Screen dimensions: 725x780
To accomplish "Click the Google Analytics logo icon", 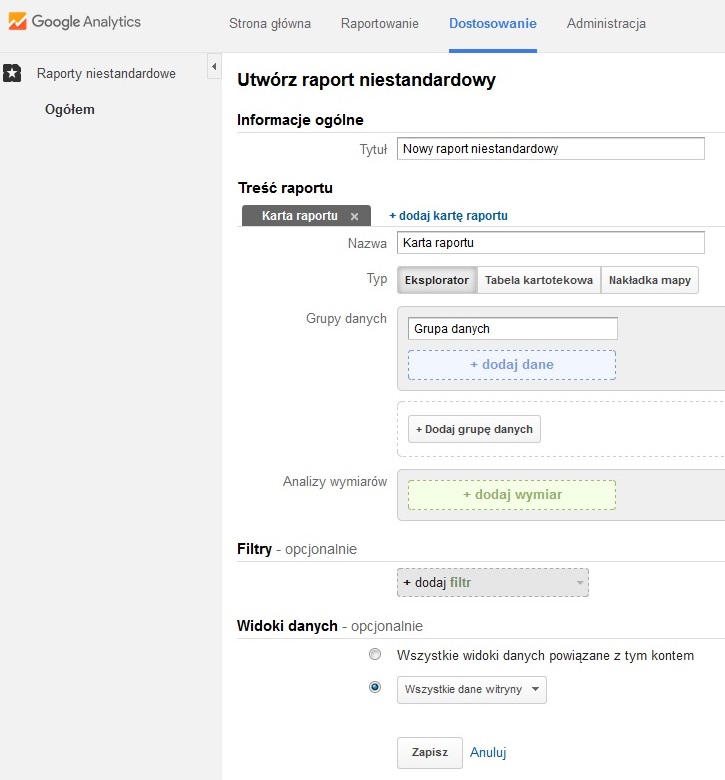I will [17, 21].
